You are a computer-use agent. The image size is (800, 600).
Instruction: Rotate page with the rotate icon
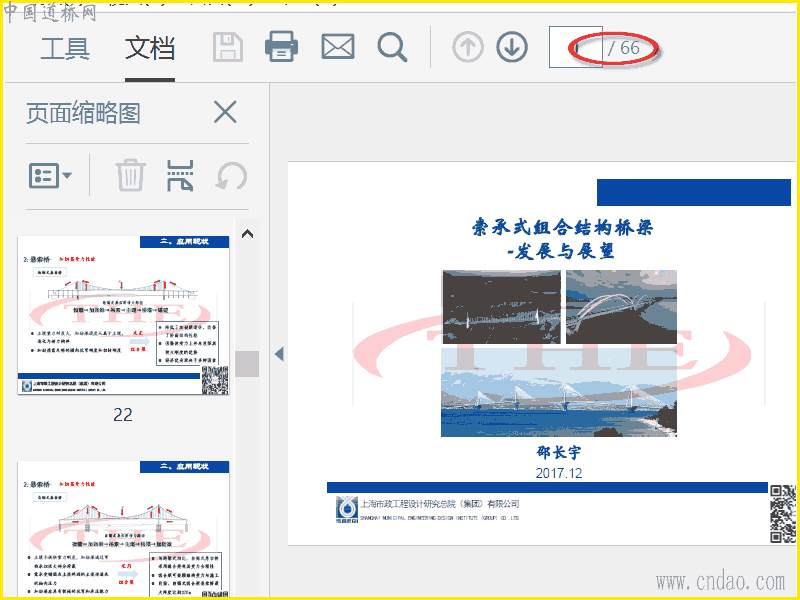232,176
